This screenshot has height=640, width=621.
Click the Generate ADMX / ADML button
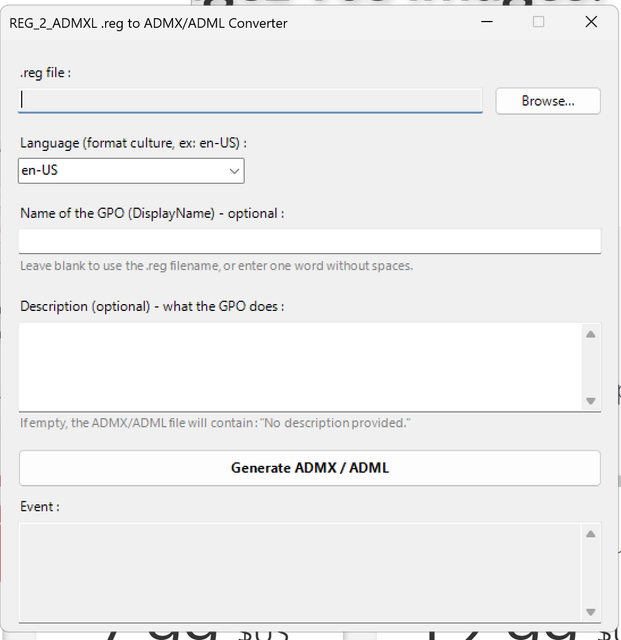[x=310, y=468]
